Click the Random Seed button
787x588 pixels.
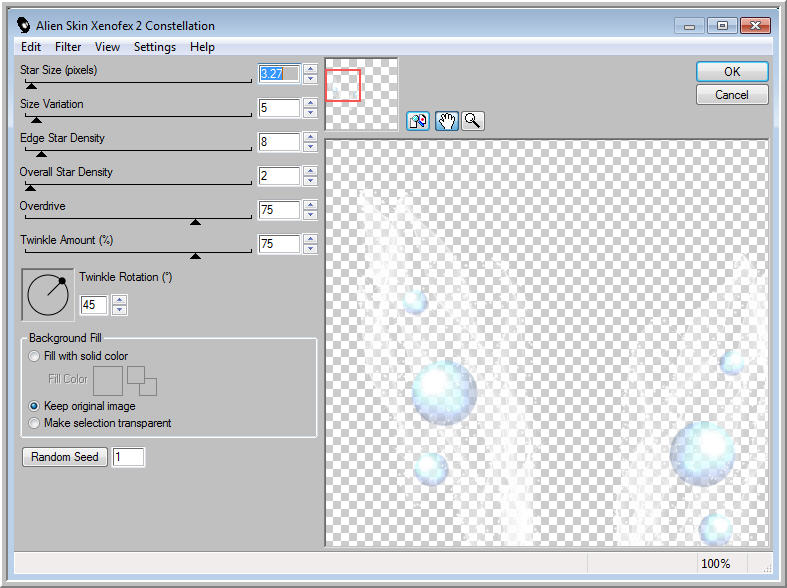[65, 457]
